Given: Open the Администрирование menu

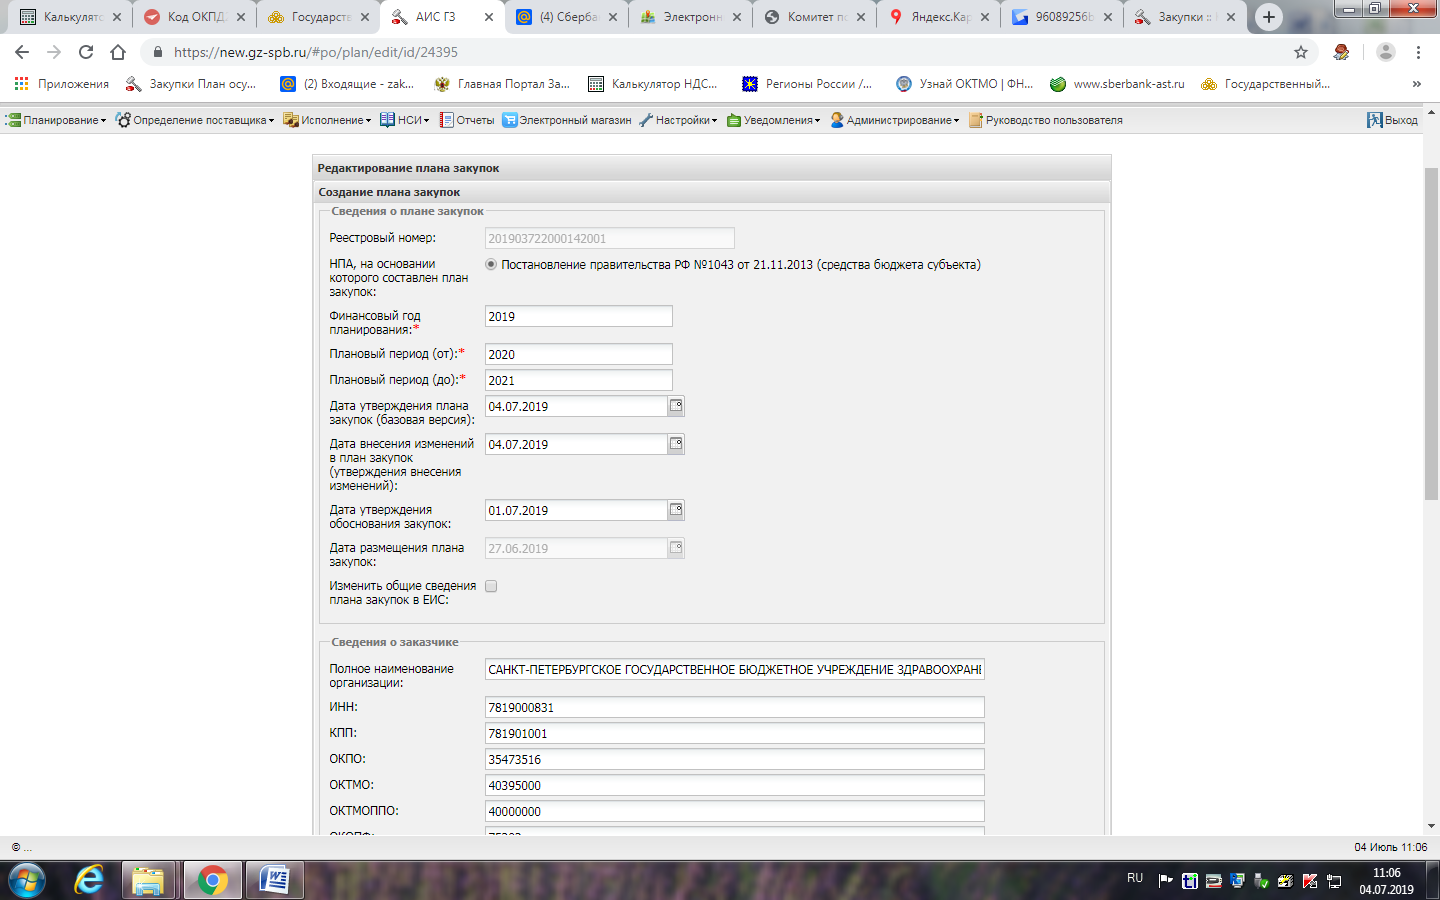Looking at the screenshot, I should (x=895, y=120).
